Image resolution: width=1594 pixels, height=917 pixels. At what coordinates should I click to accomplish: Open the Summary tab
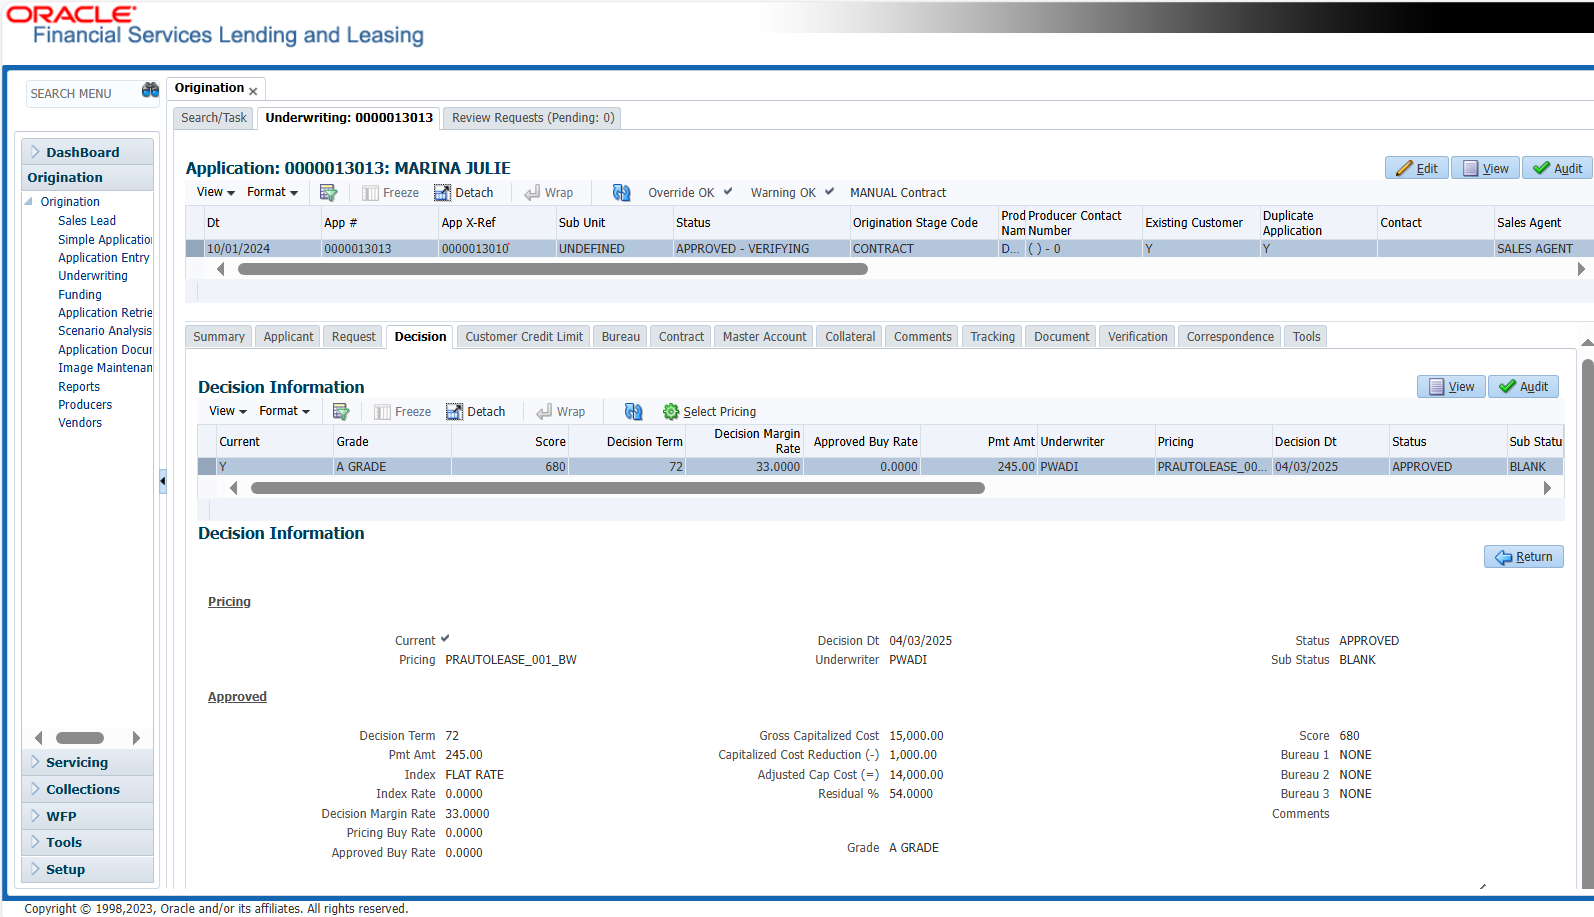219,337
